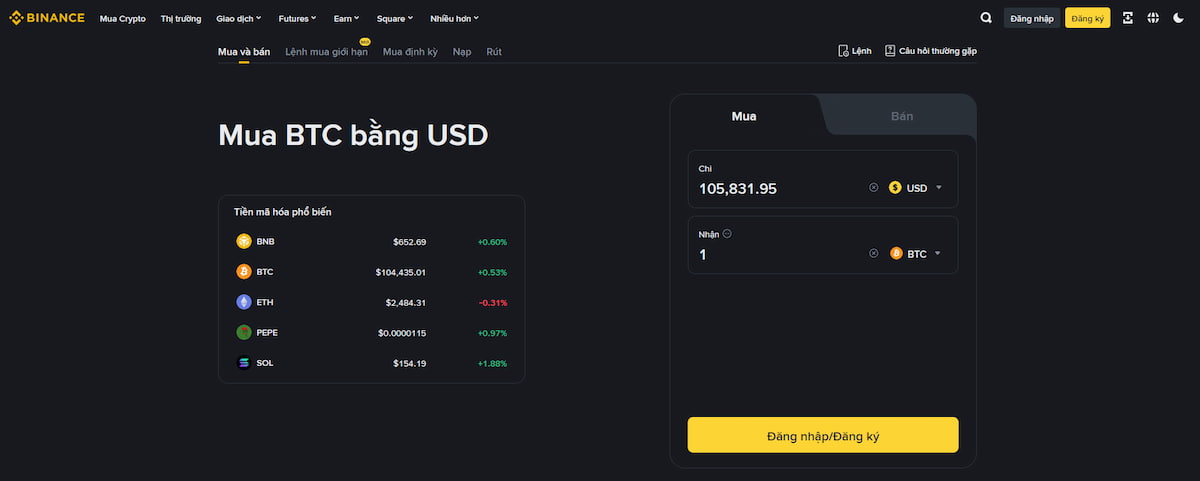
Task: Open Mua Crypto in top navigation
Action: pos(123,18)
